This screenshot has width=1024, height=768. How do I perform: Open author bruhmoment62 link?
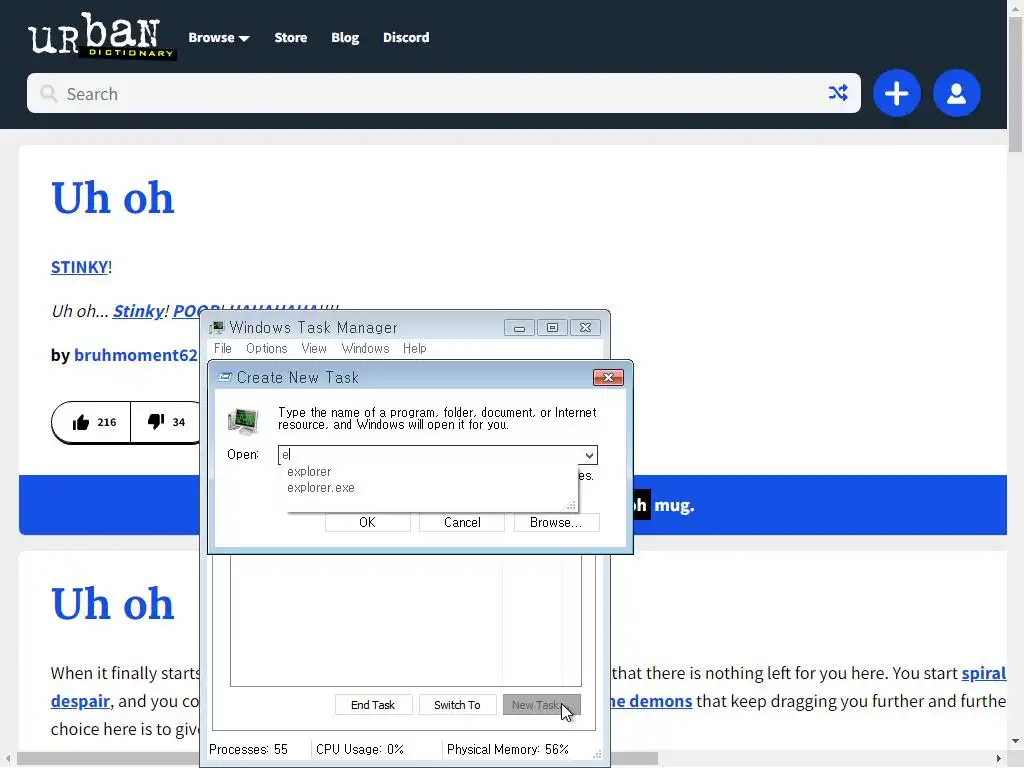(136, 355)
